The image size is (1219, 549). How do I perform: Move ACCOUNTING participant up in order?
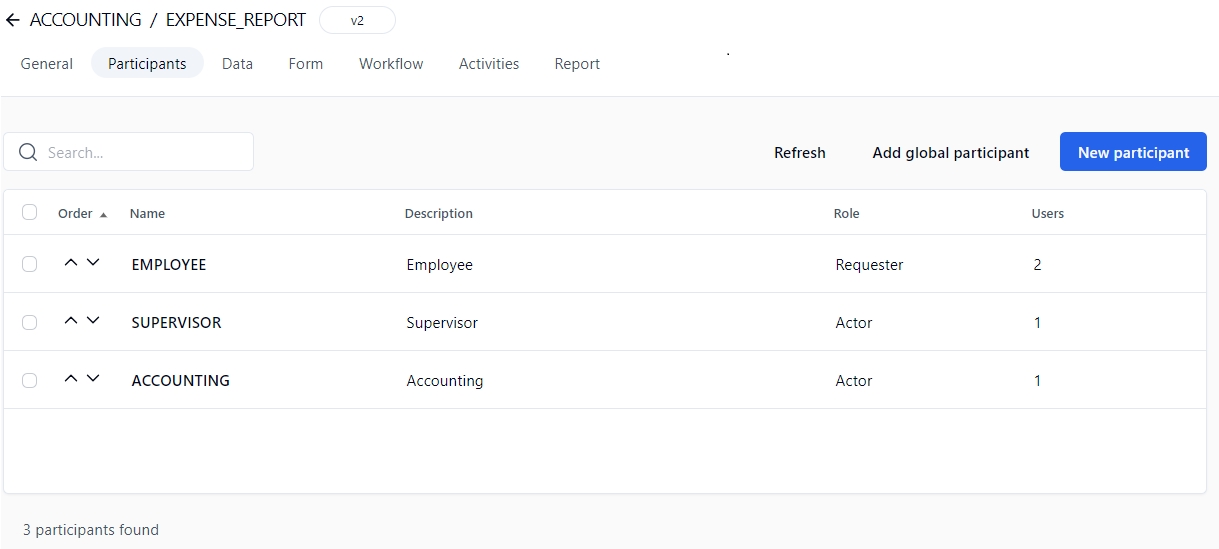pyautogui.click(x=70, y=379)
